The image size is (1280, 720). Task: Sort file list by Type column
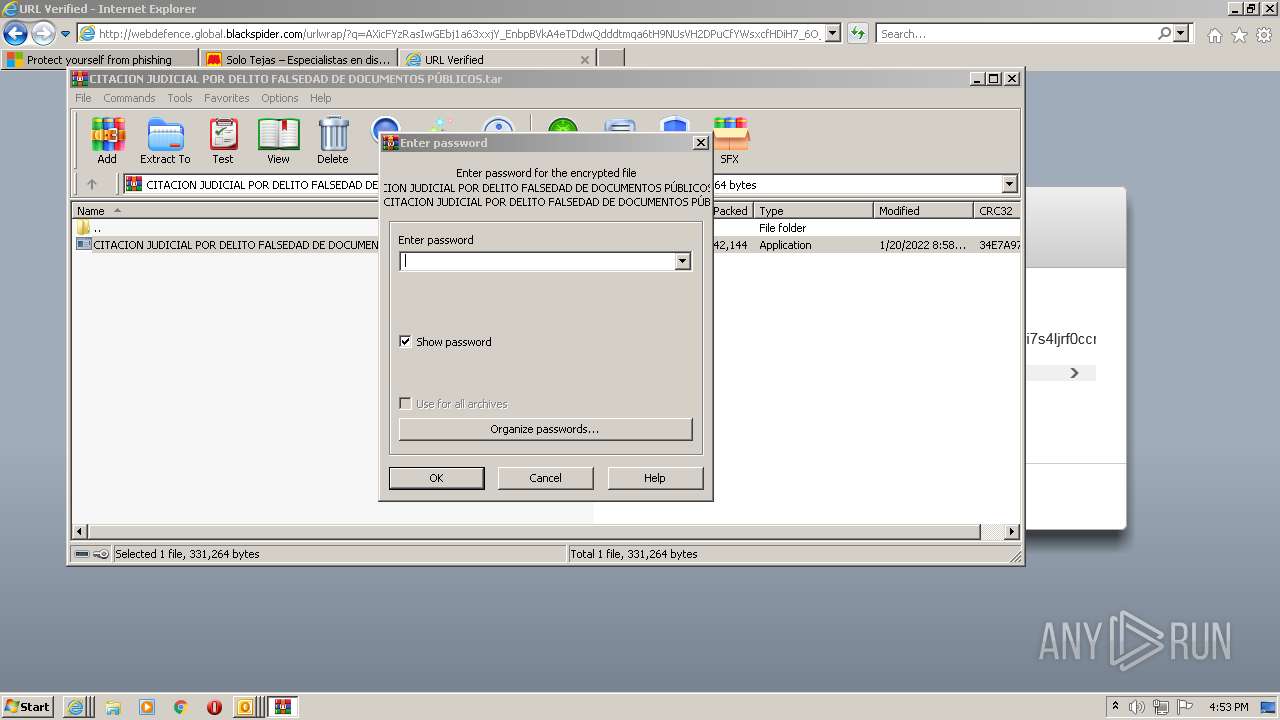click(x=814, y=211)
